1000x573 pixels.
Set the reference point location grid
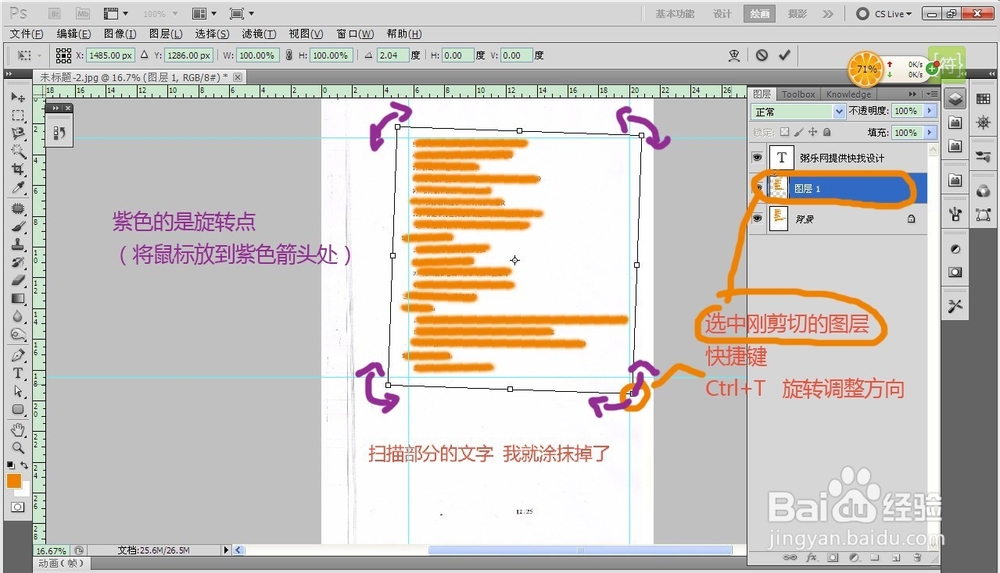point(63,56)
